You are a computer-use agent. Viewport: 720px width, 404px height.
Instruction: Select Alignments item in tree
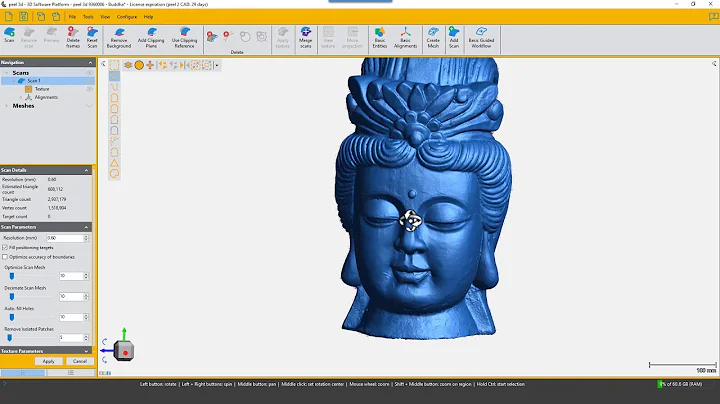coord(46,97)
